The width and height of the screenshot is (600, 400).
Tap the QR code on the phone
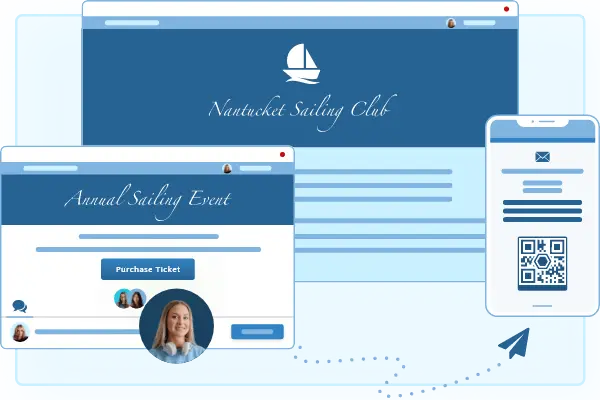(542, 262)
